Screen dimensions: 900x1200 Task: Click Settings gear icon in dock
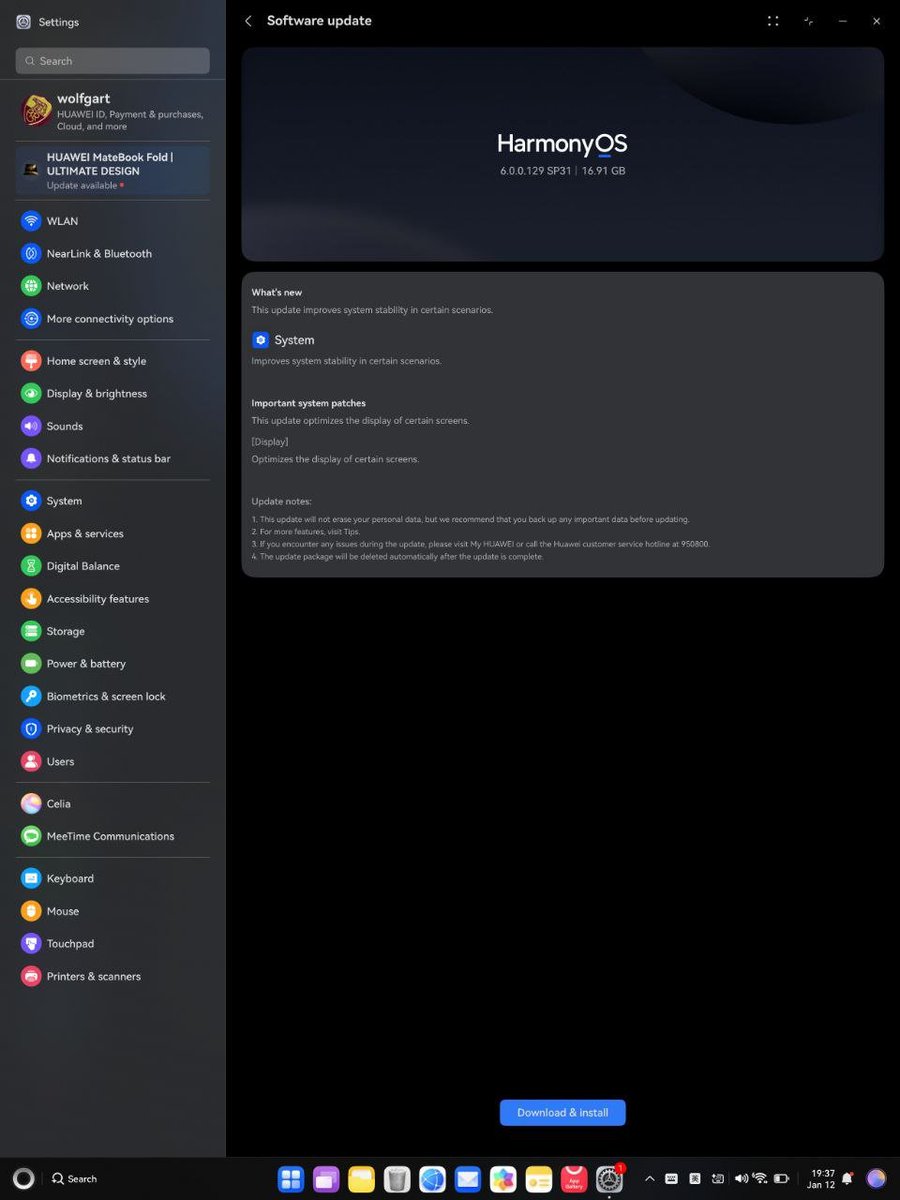point(609,1179)
